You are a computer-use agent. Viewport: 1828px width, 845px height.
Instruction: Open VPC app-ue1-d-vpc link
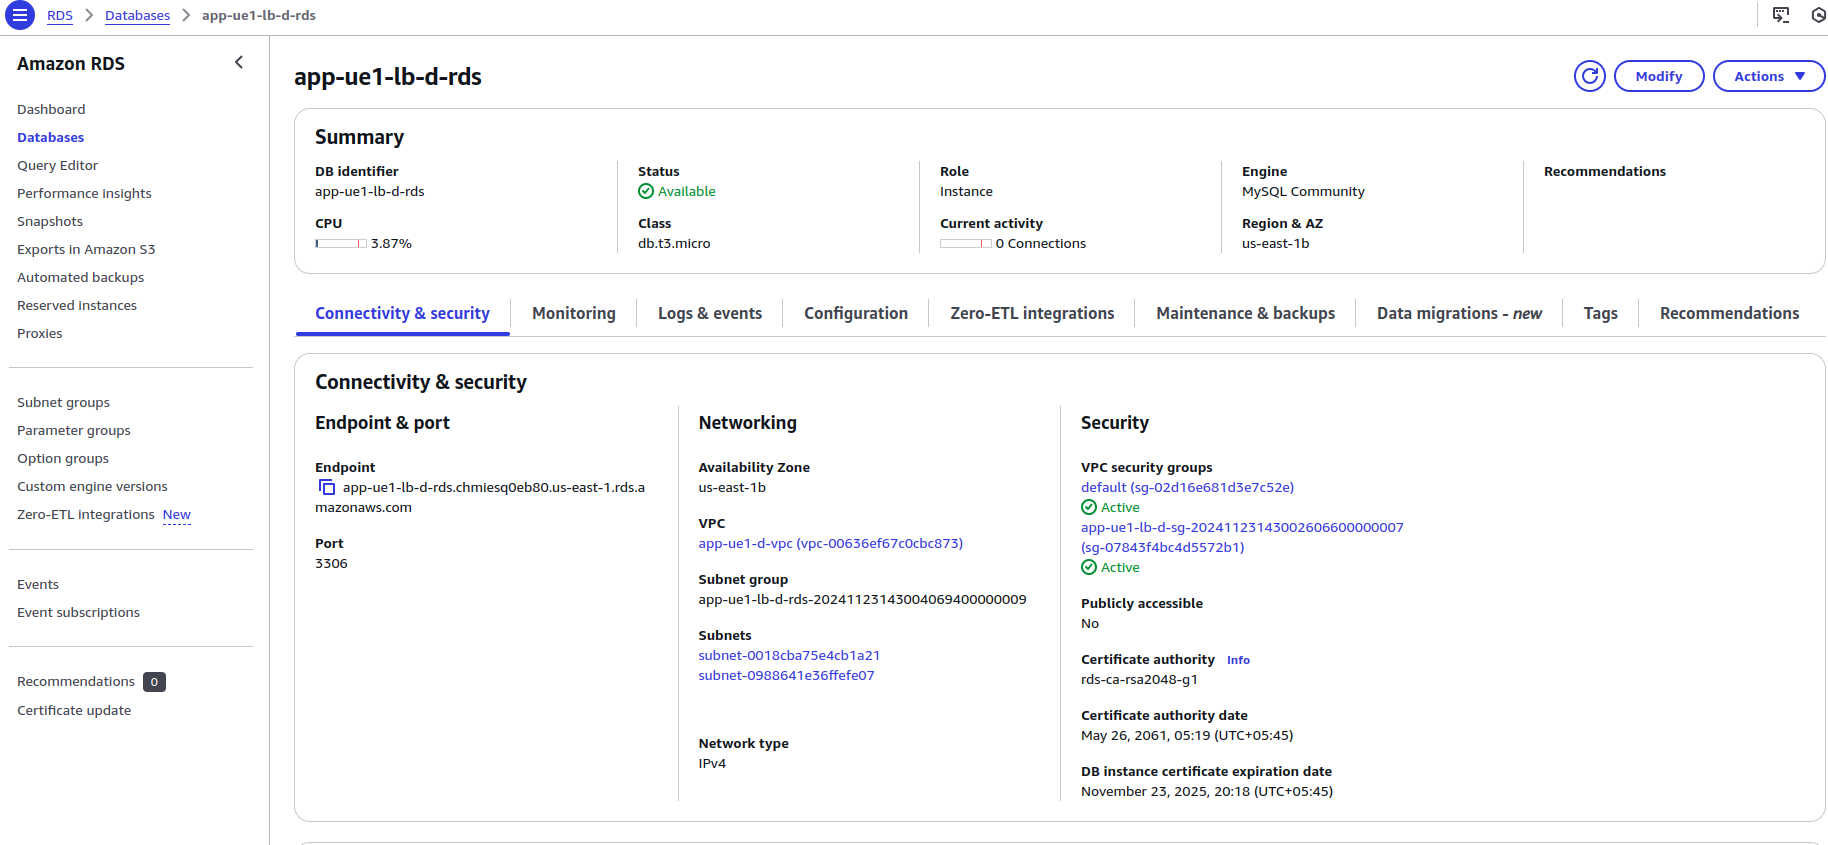click(x=830, y=543)
